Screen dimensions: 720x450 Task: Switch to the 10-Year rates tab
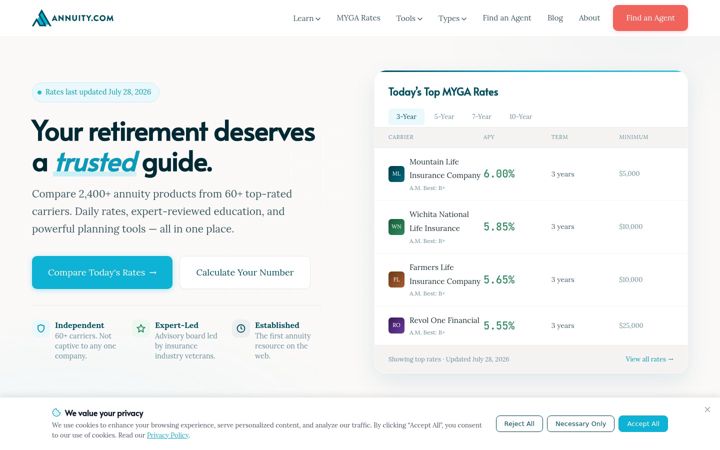(520, 117)
